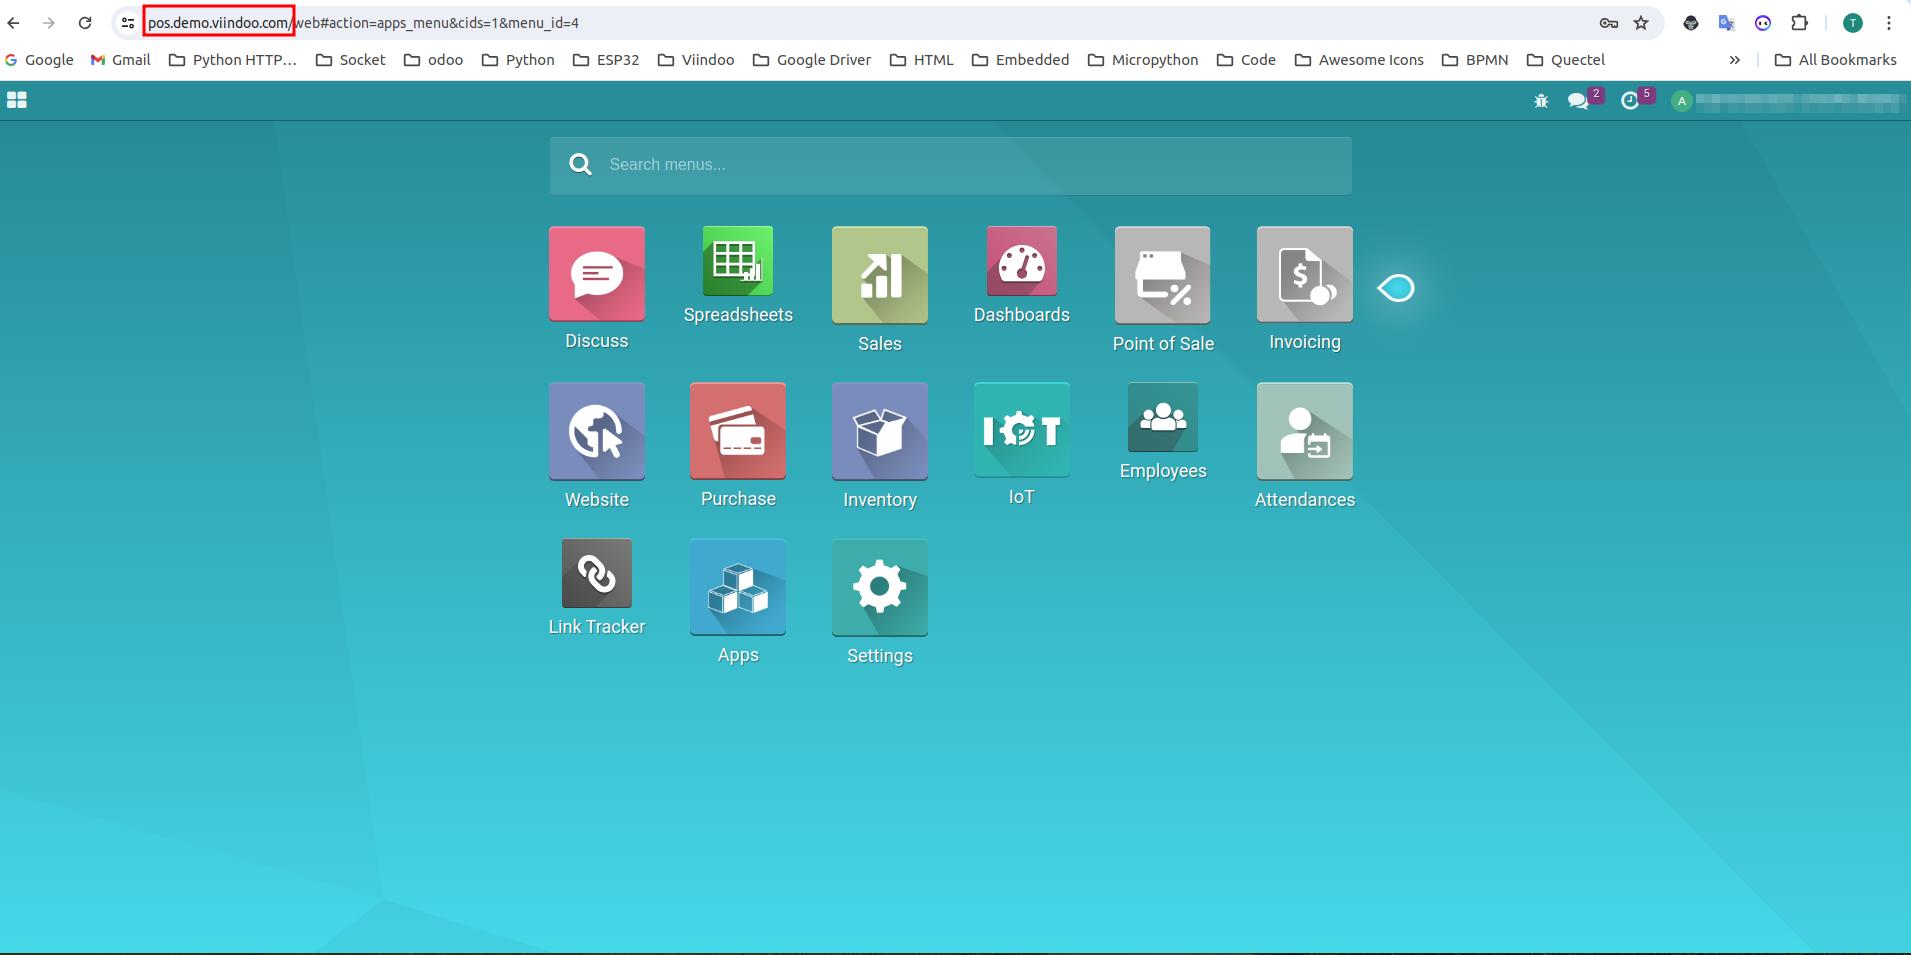Viewport: 1911px width, 955px height.
Task: Open the Discuss app
Action: tap(597, 274)
